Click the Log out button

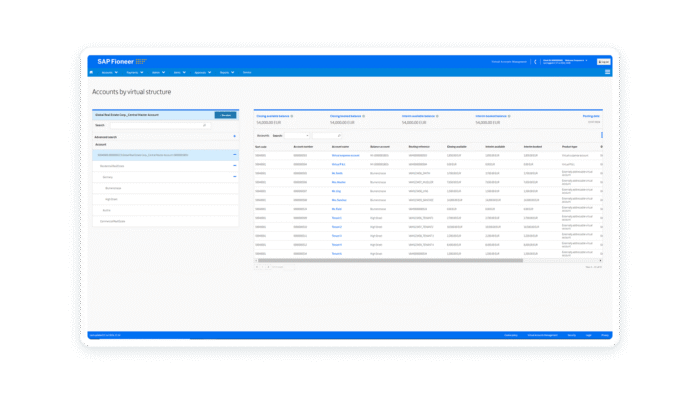(604, 62)
